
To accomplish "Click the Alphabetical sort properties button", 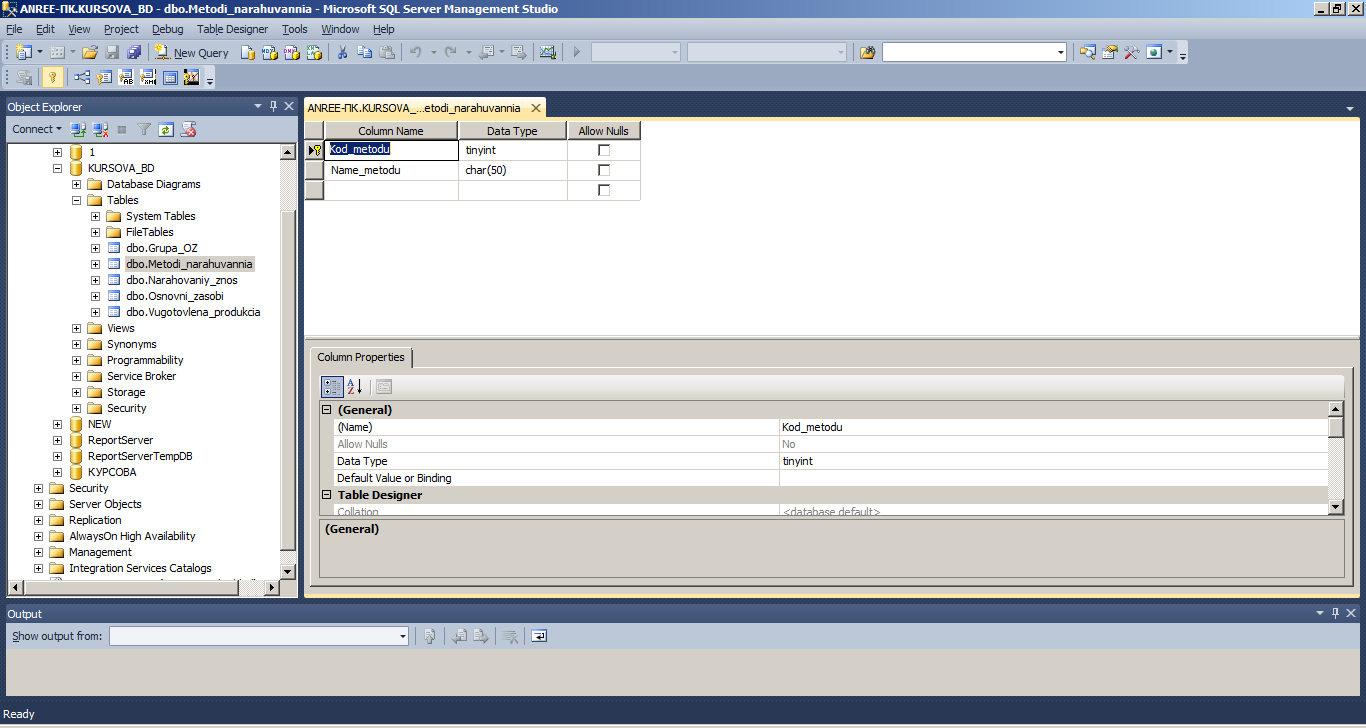I will point(355,387).
